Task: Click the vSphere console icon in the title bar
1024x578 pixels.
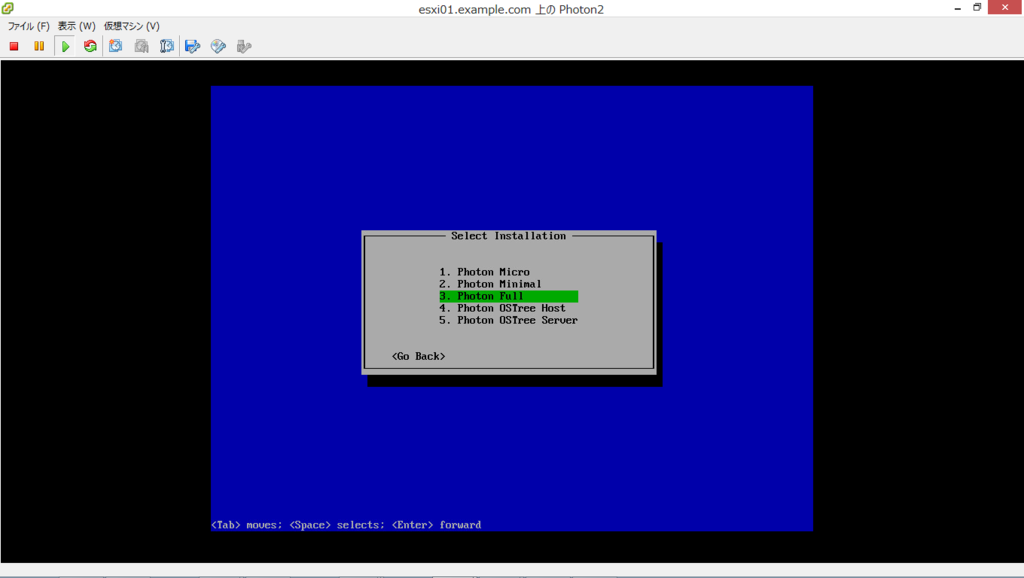Action: [8, 8]
